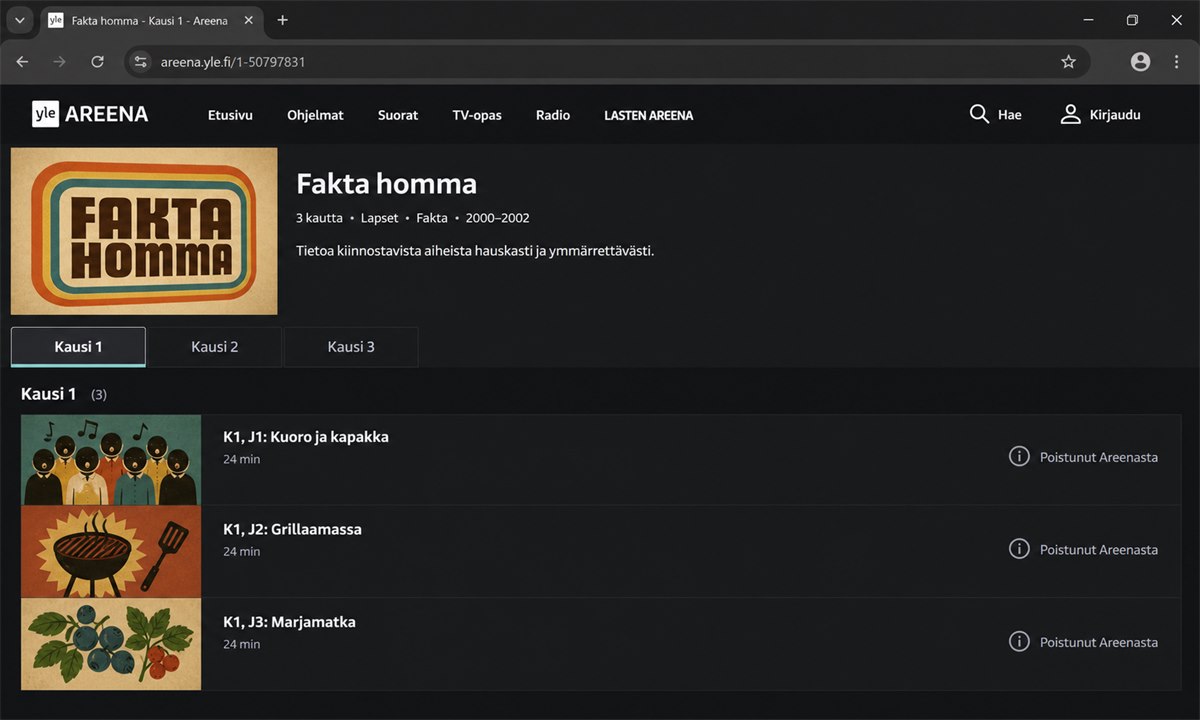
Task: Click the Kausi 1 section heading
Action: [49, 394]
